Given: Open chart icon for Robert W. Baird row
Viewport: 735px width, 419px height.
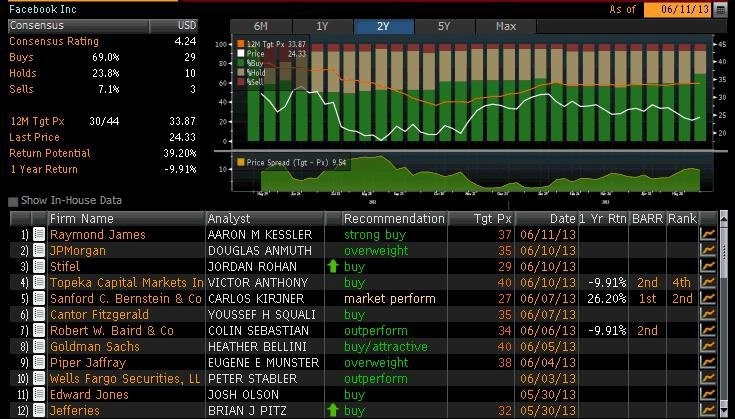Looking at the screenshot, I should (x=708, y=330).
